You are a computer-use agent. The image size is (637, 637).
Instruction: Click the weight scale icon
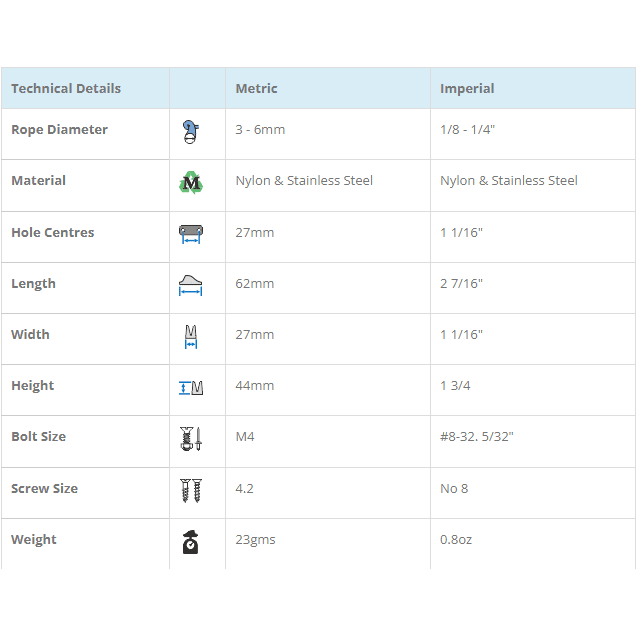tap(191, 541)
